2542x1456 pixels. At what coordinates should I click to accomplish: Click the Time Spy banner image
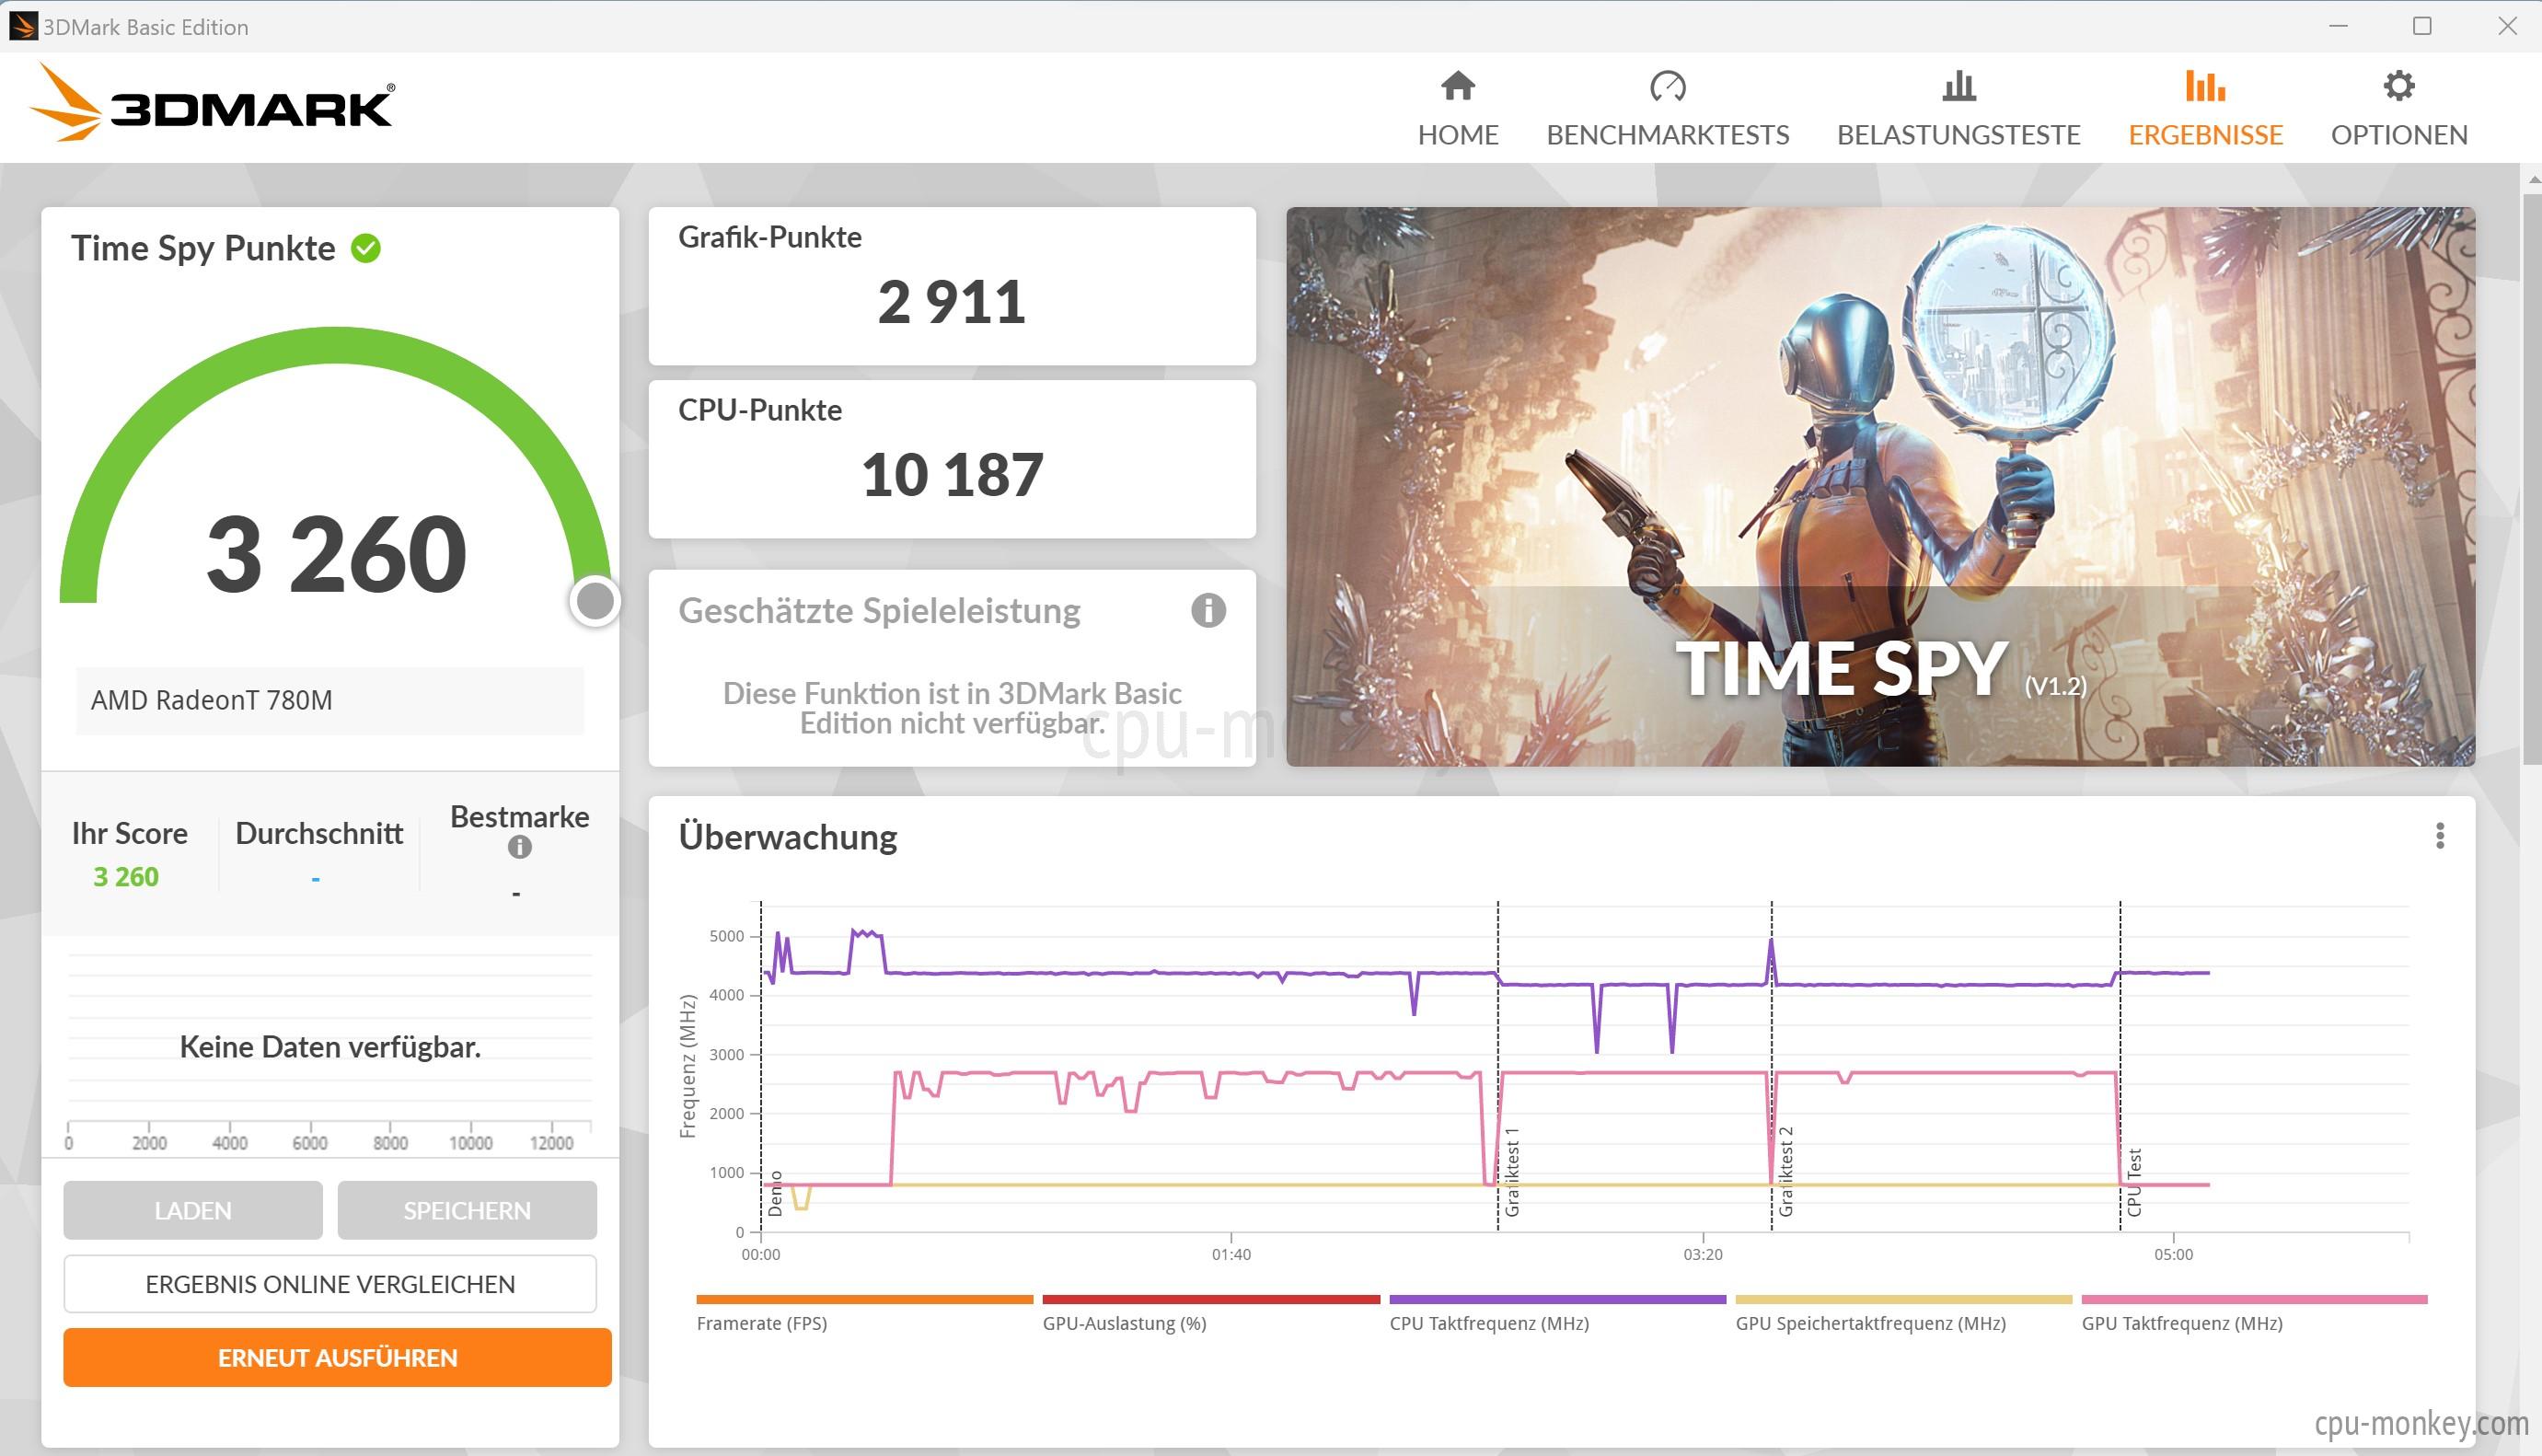(x=1880, y=486)
